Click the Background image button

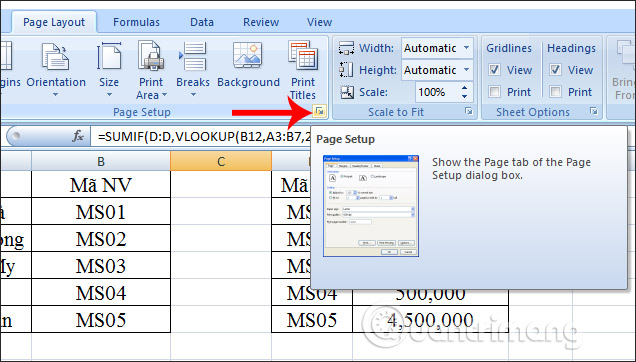point(248,65)
